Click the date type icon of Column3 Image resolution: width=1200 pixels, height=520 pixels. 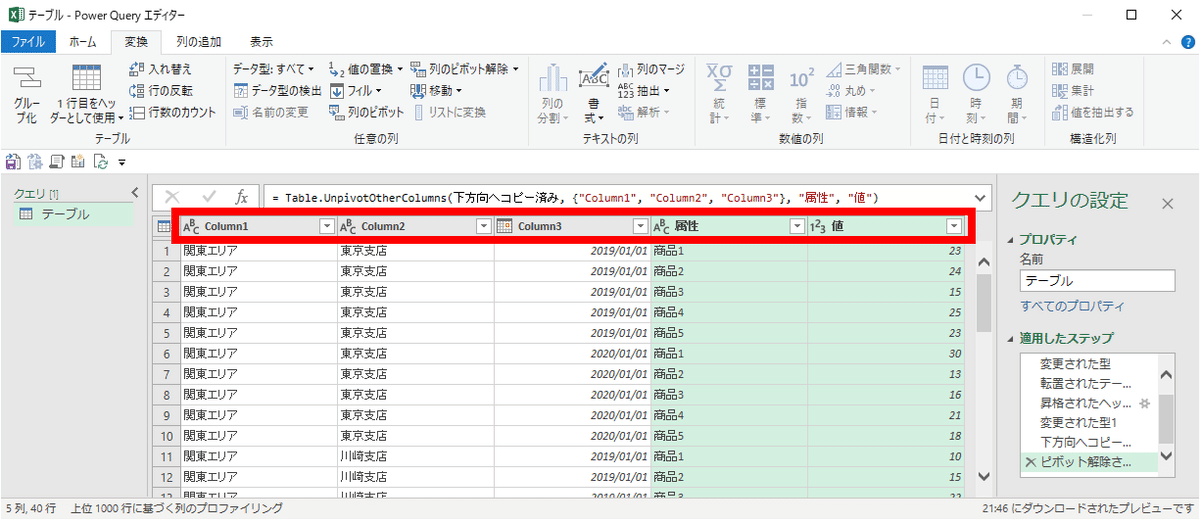505,227
